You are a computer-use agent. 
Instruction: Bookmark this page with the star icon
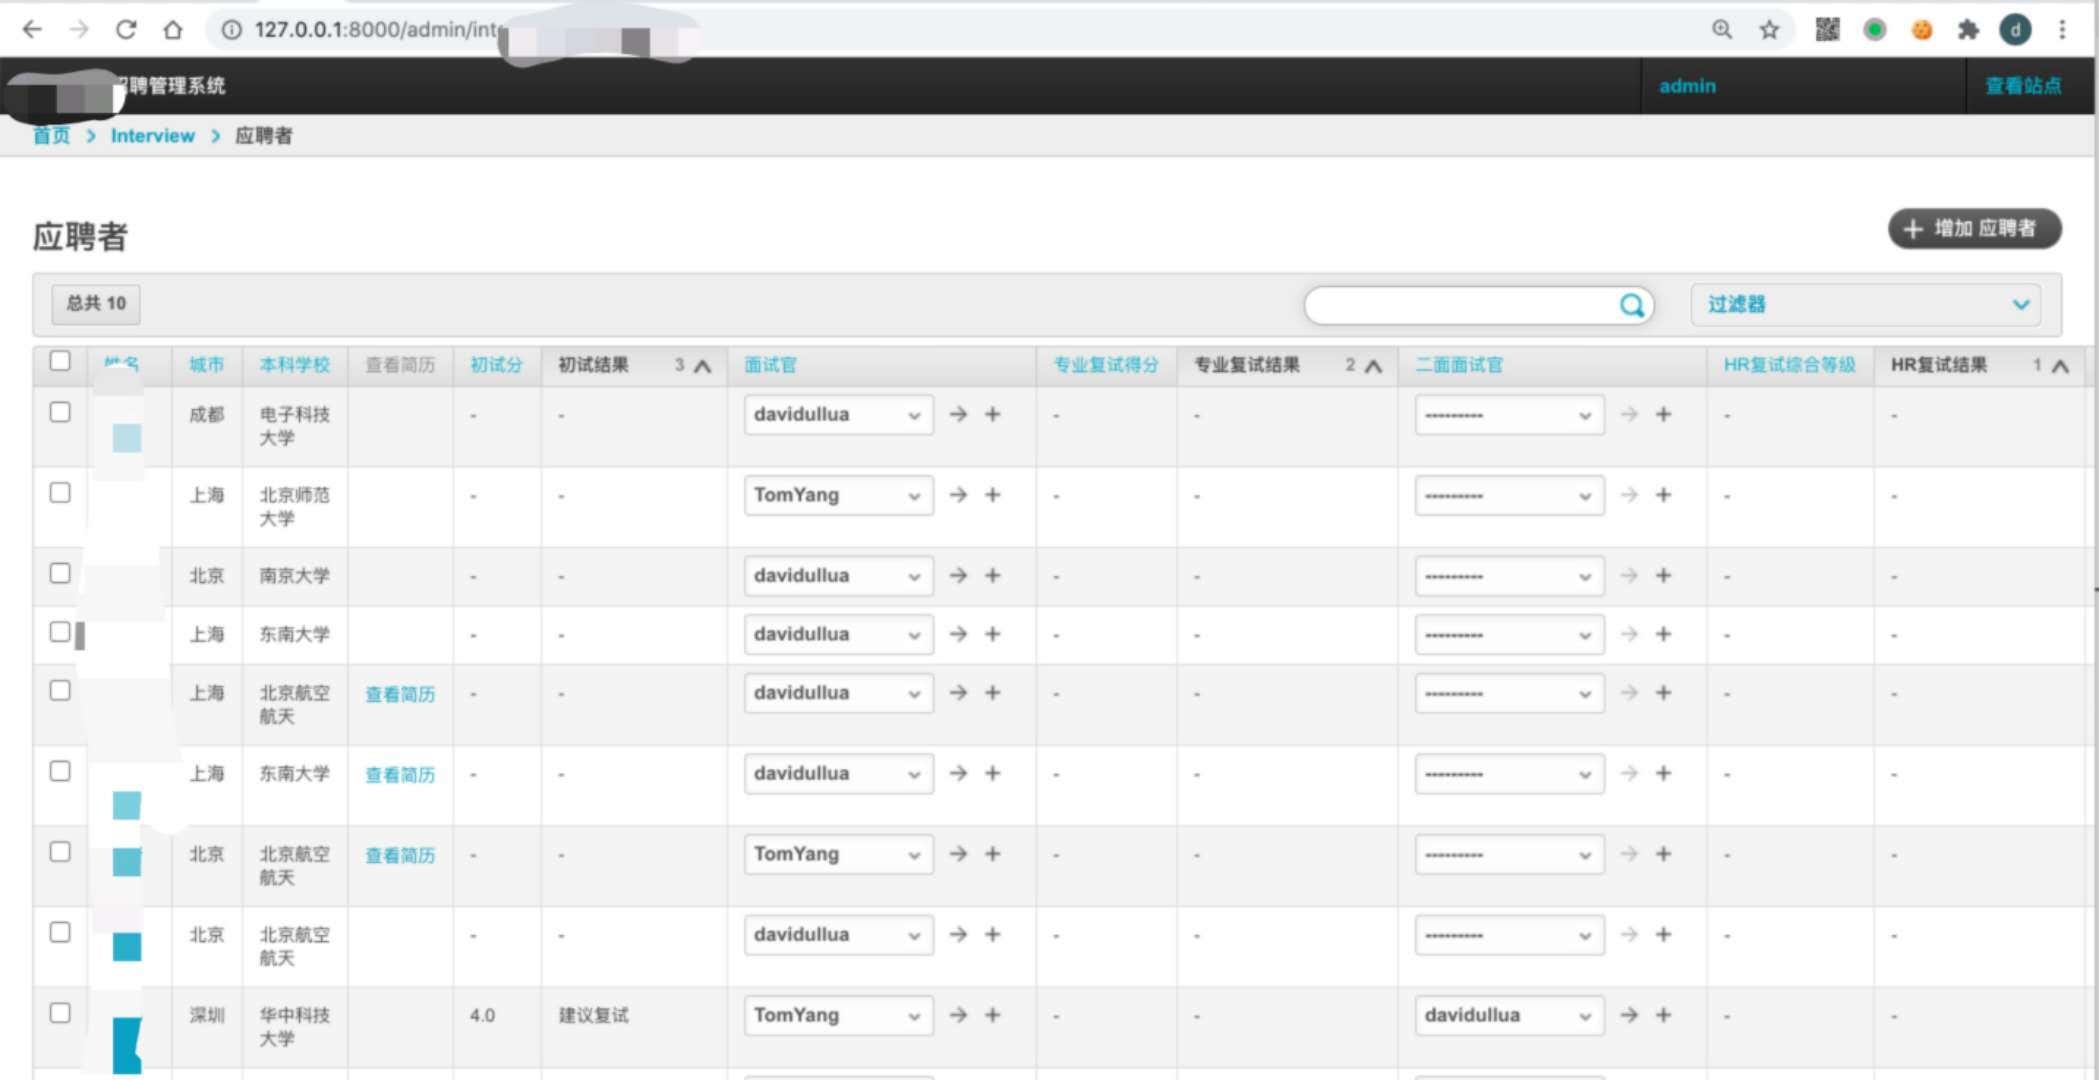(x=1769, y=30)
